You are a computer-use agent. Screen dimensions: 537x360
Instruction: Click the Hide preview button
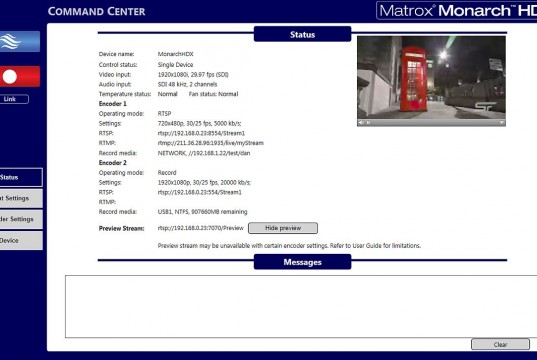(x=283, y=228)
